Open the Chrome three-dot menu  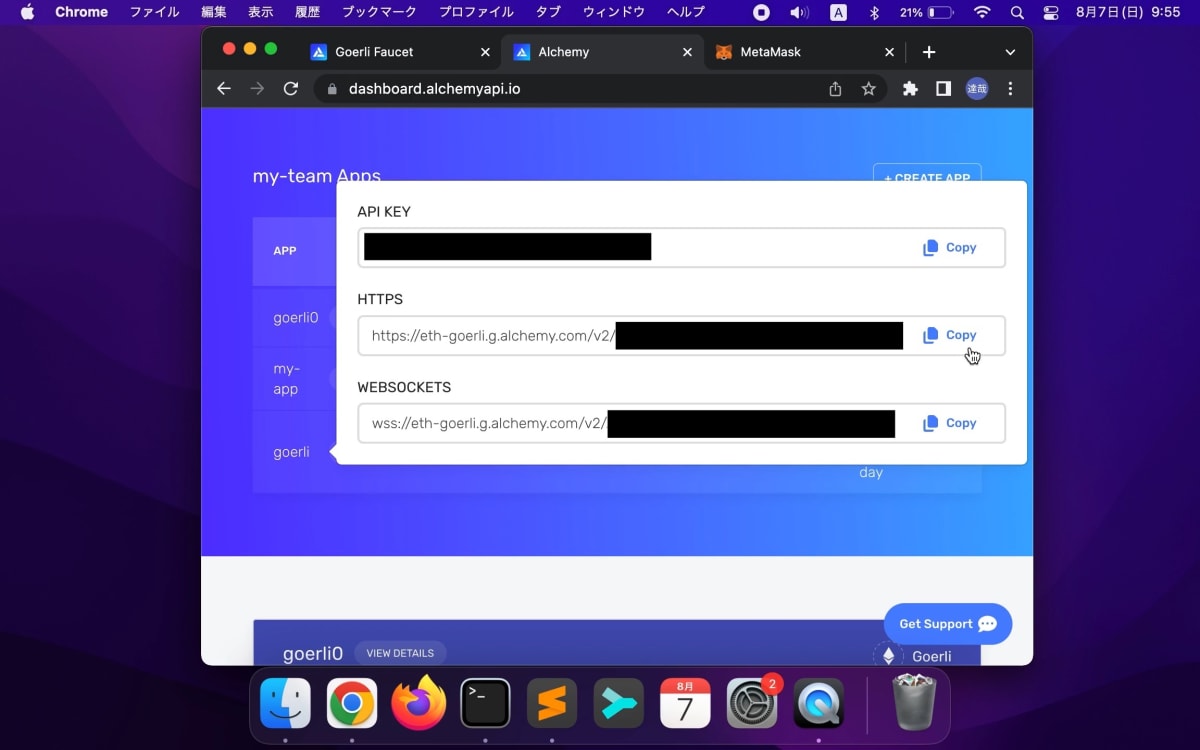tap(1010, 89)
